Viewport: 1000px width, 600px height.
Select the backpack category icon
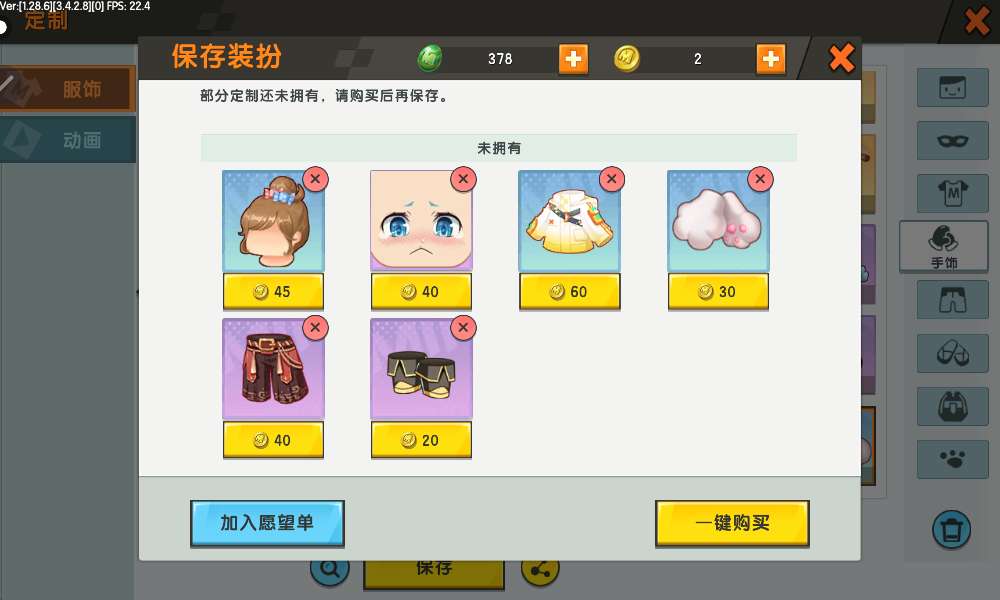pos(952,406)
